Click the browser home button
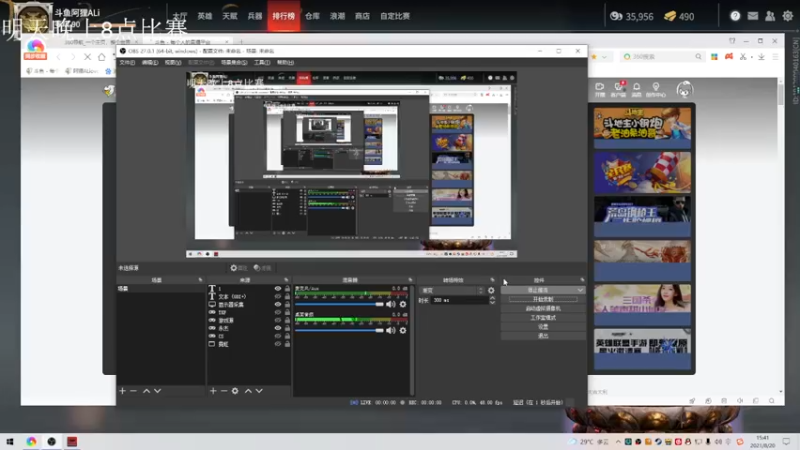Viewport: 800px width, 450px height. coord(102,57)
